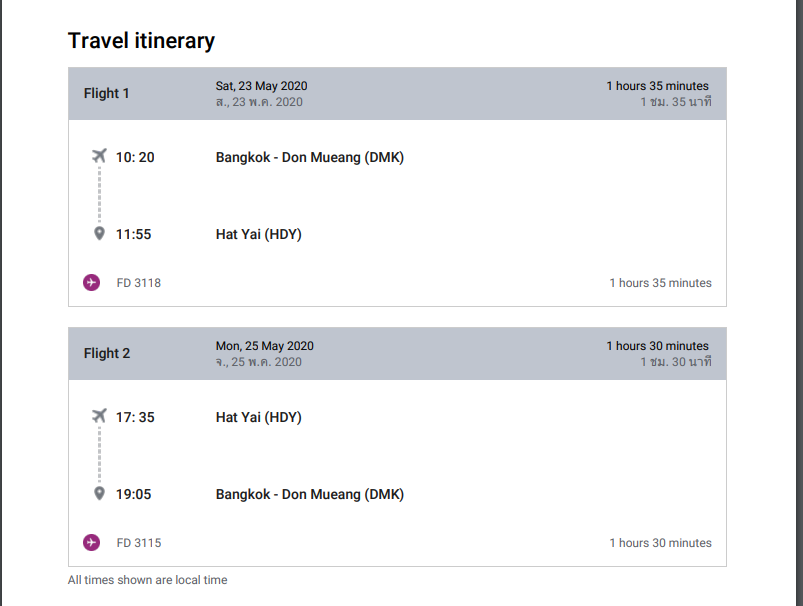
Task: Click the local time note text
Action: tap(148, 580)
